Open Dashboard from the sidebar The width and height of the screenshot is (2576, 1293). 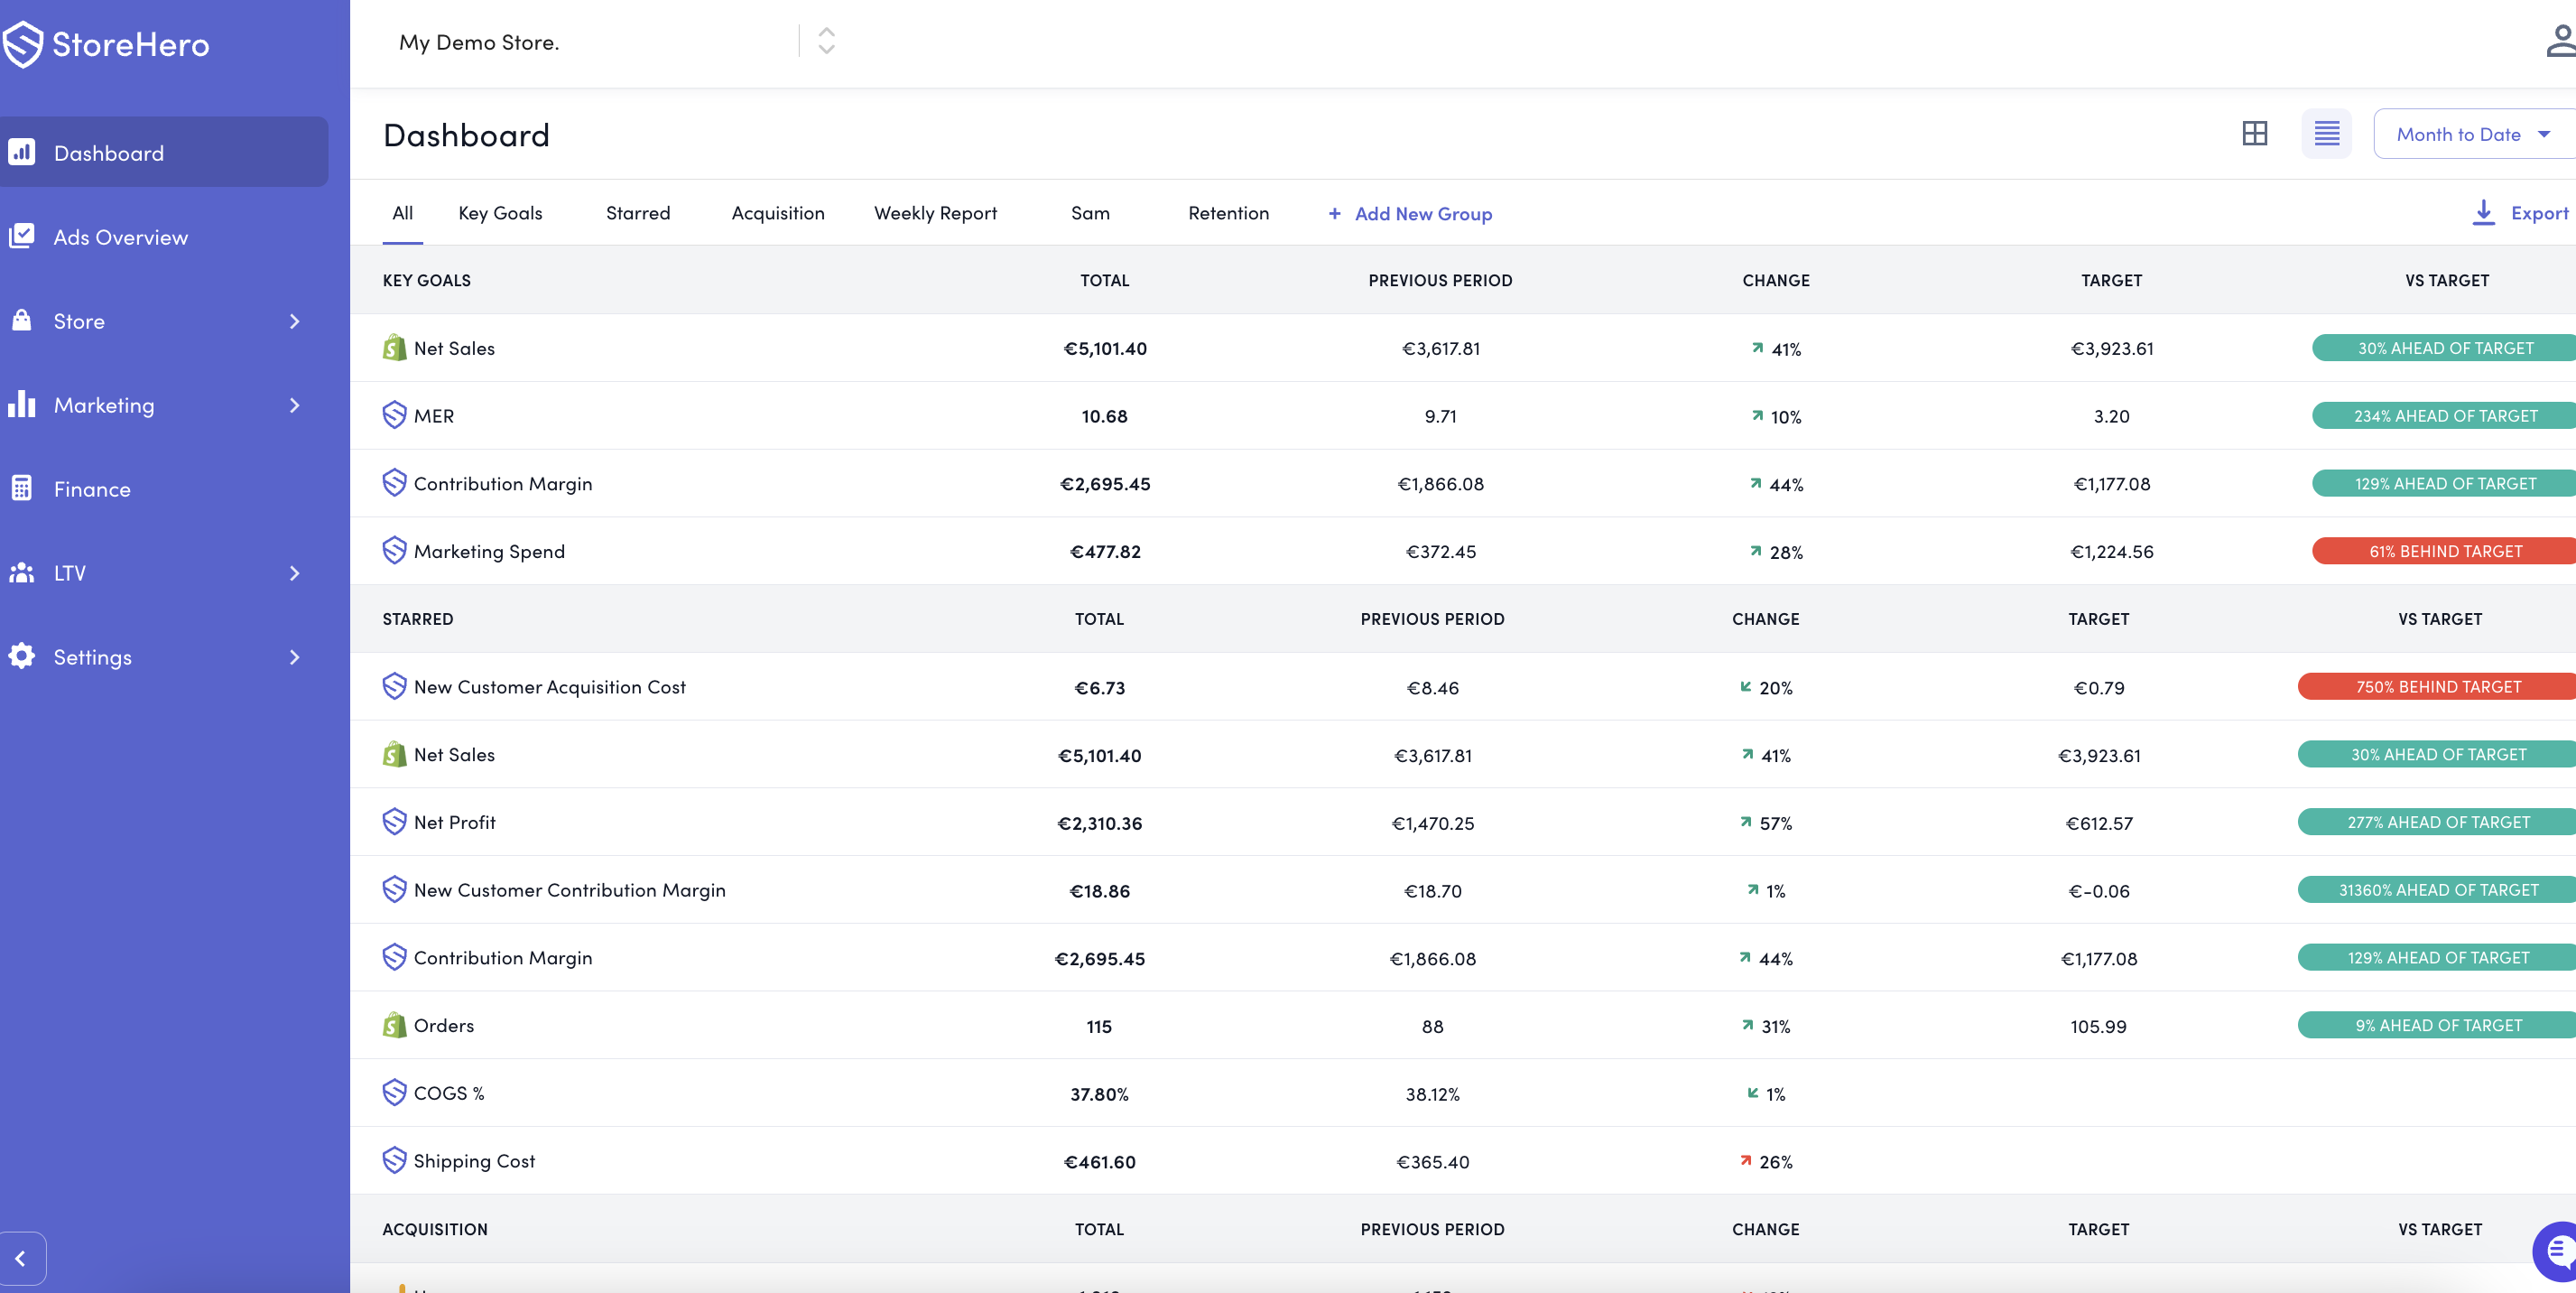click(164, 152)
